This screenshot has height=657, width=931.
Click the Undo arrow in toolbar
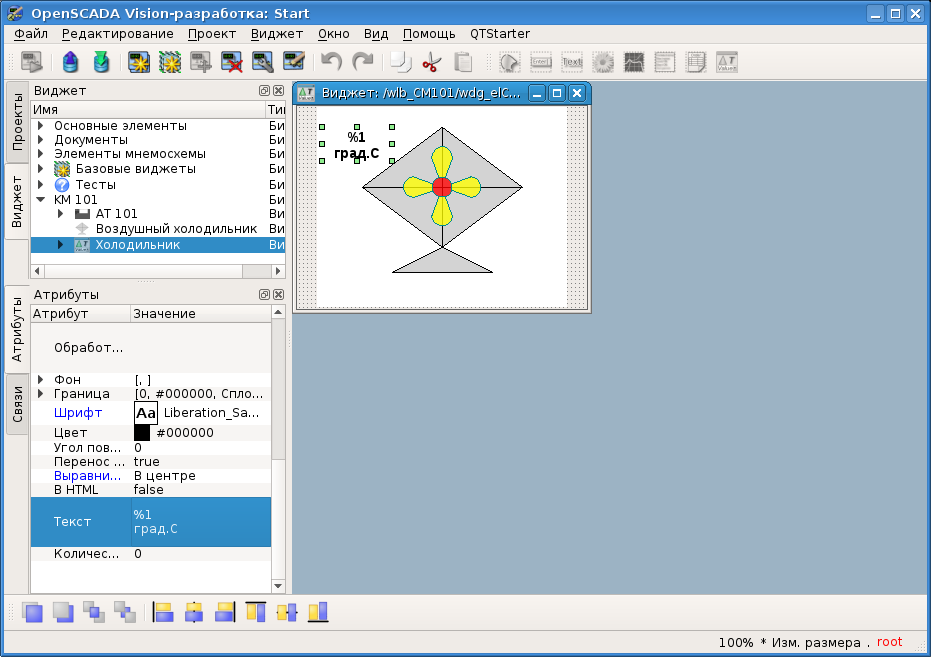[331, 62]
